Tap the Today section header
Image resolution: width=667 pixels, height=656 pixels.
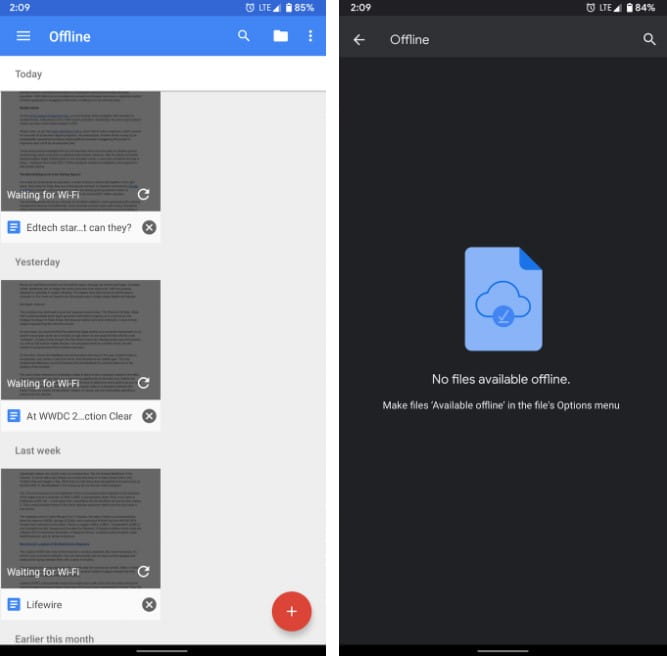coord(29,74)
